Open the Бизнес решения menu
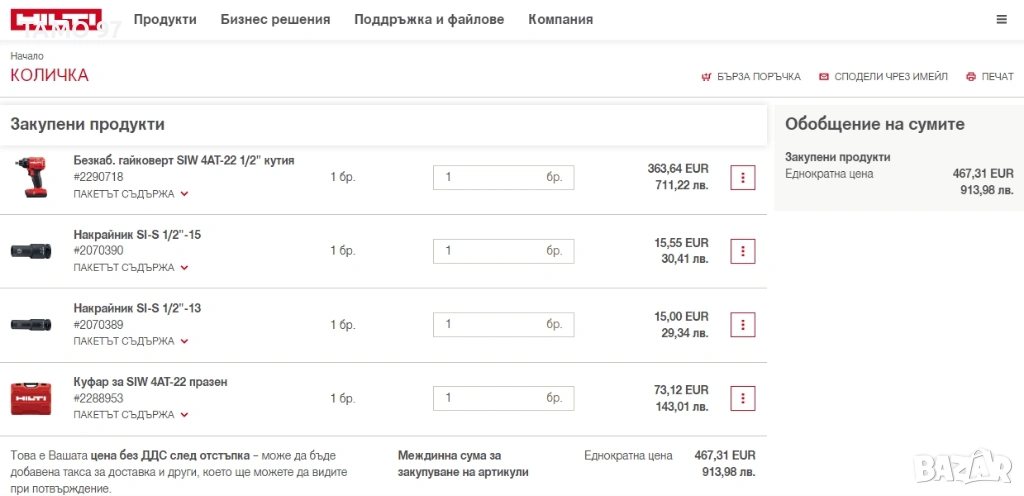Viewport: 1024px width, 496px height. 275,20
